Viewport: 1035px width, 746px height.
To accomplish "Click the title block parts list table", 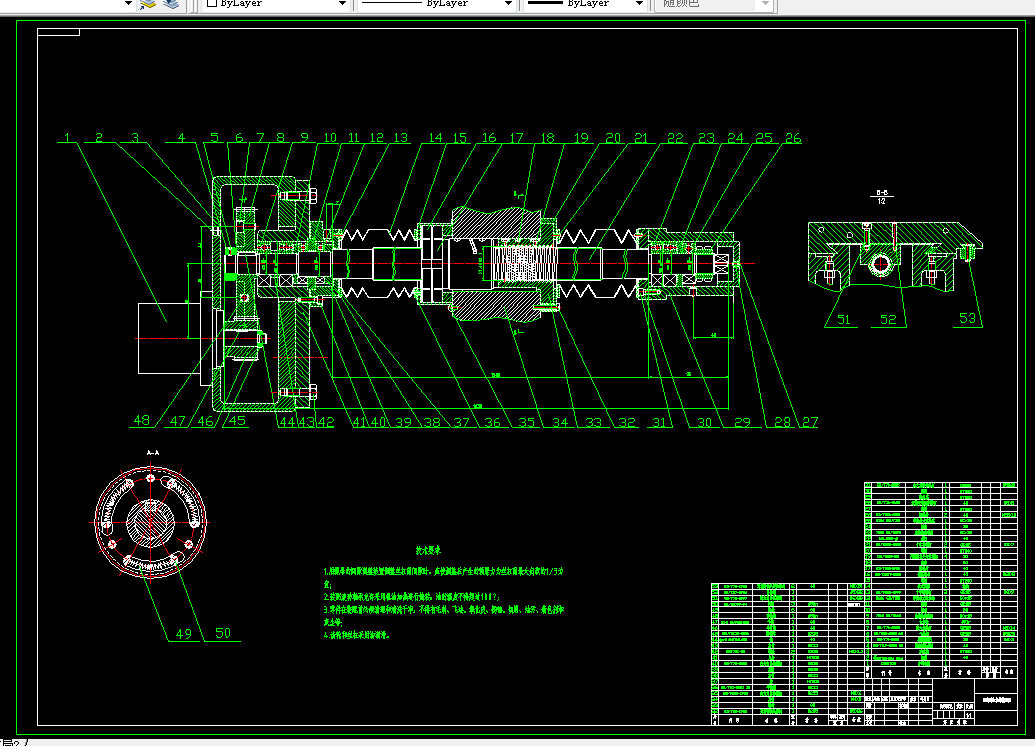I will [x=864, y=603].
